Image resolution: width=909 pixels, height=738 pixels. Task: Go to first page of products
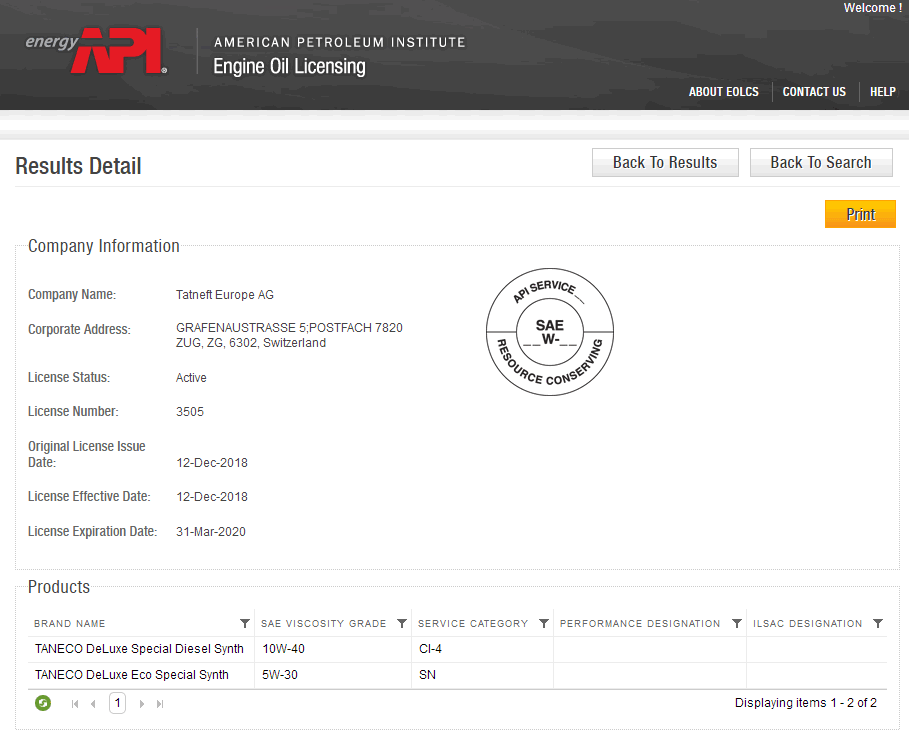pyautogui.click(x=75, y=704)
